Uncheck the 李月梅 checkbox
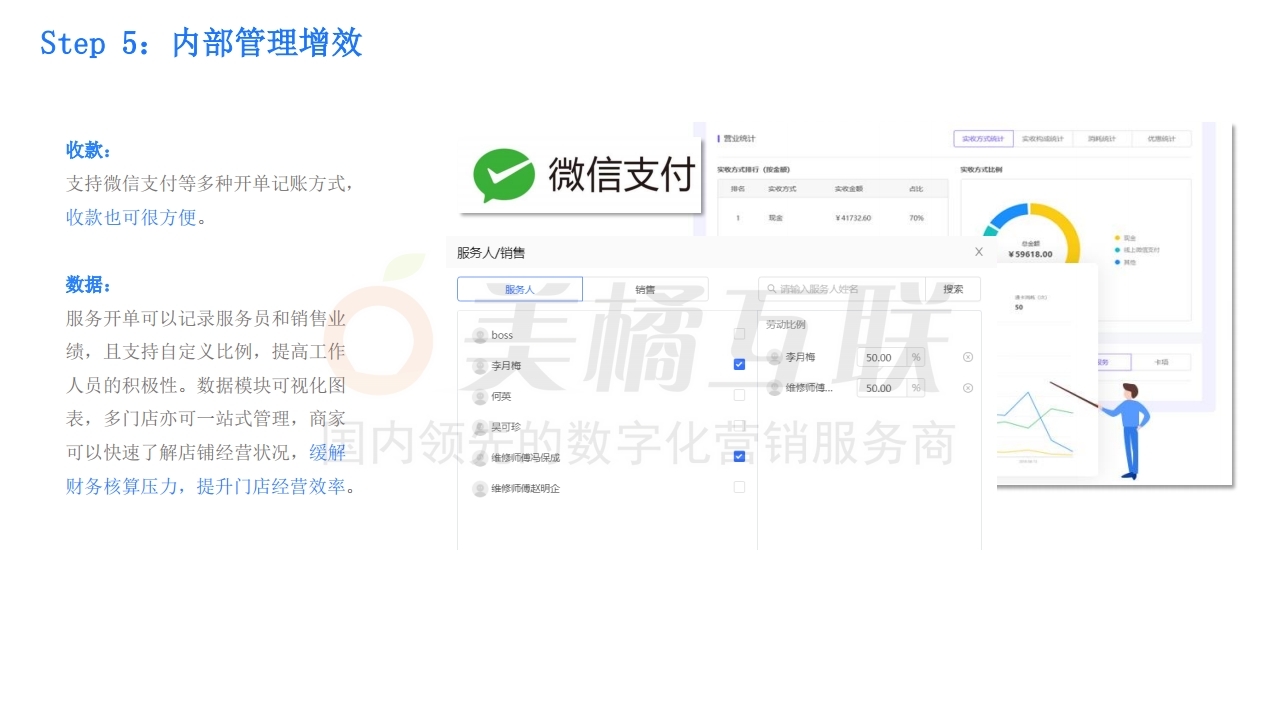Image resolution: width=1280 pixels, height=720 pixels. 739,365
